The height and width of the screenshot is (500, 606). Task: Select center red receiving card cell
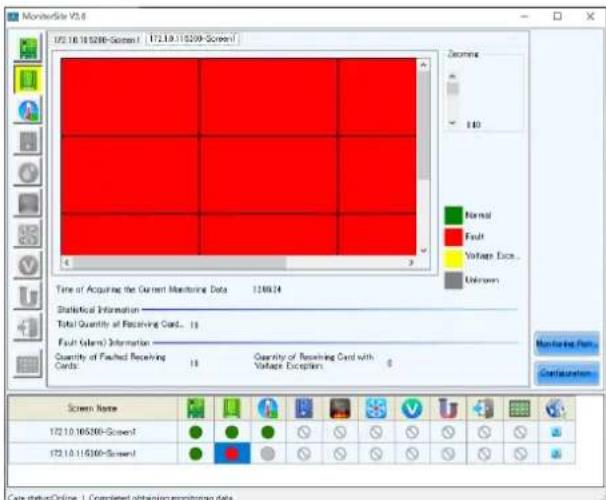tap(268, 174)
